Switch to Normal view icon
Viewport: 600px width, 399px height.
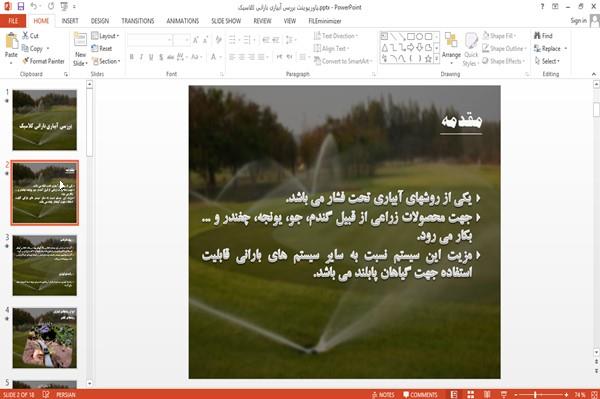pos(454,395)
